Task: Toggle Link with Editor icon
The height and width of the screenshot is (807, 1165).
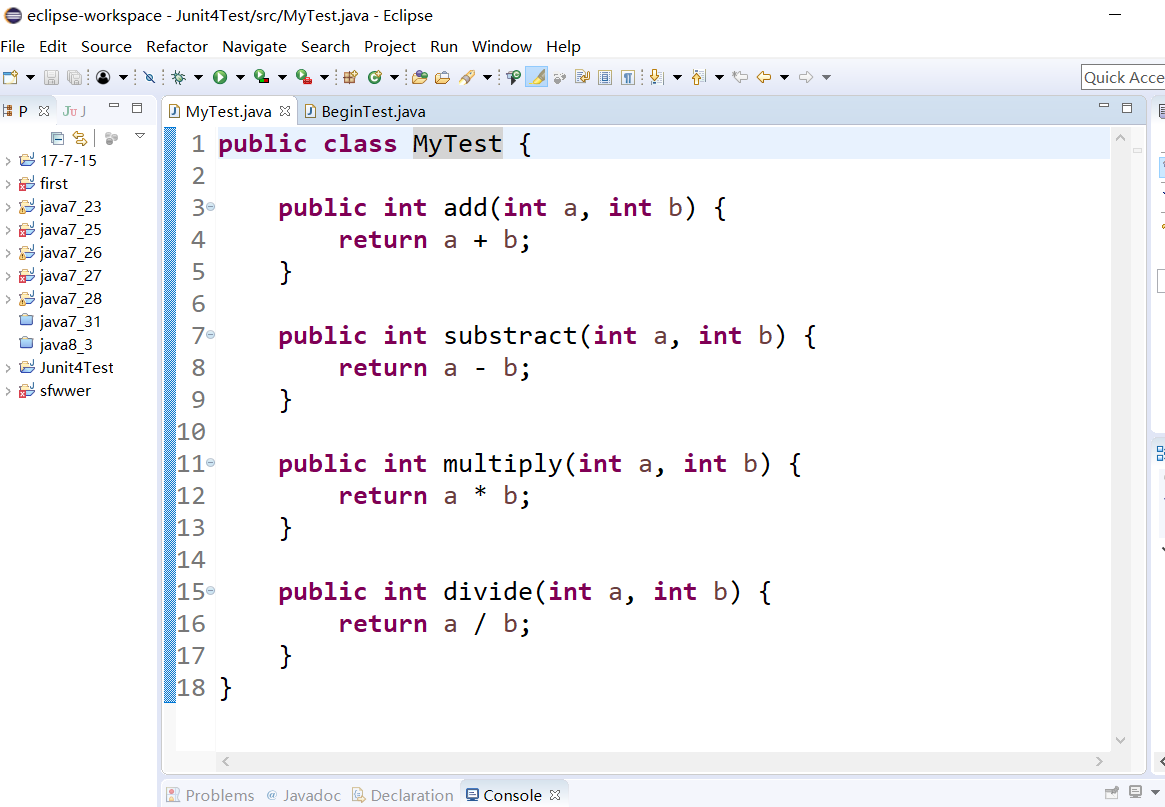Action: [x=79, y=137]
